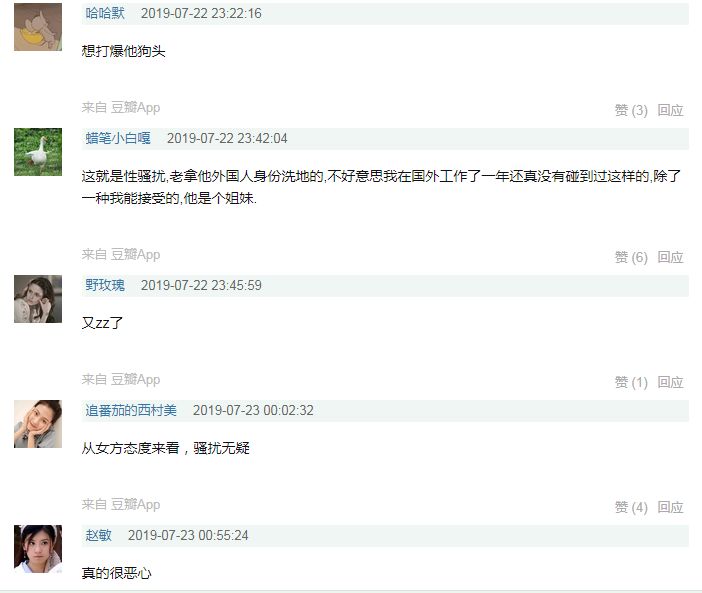
Task: Open 野玫瑰 user avatar
Action: point(38,299)
